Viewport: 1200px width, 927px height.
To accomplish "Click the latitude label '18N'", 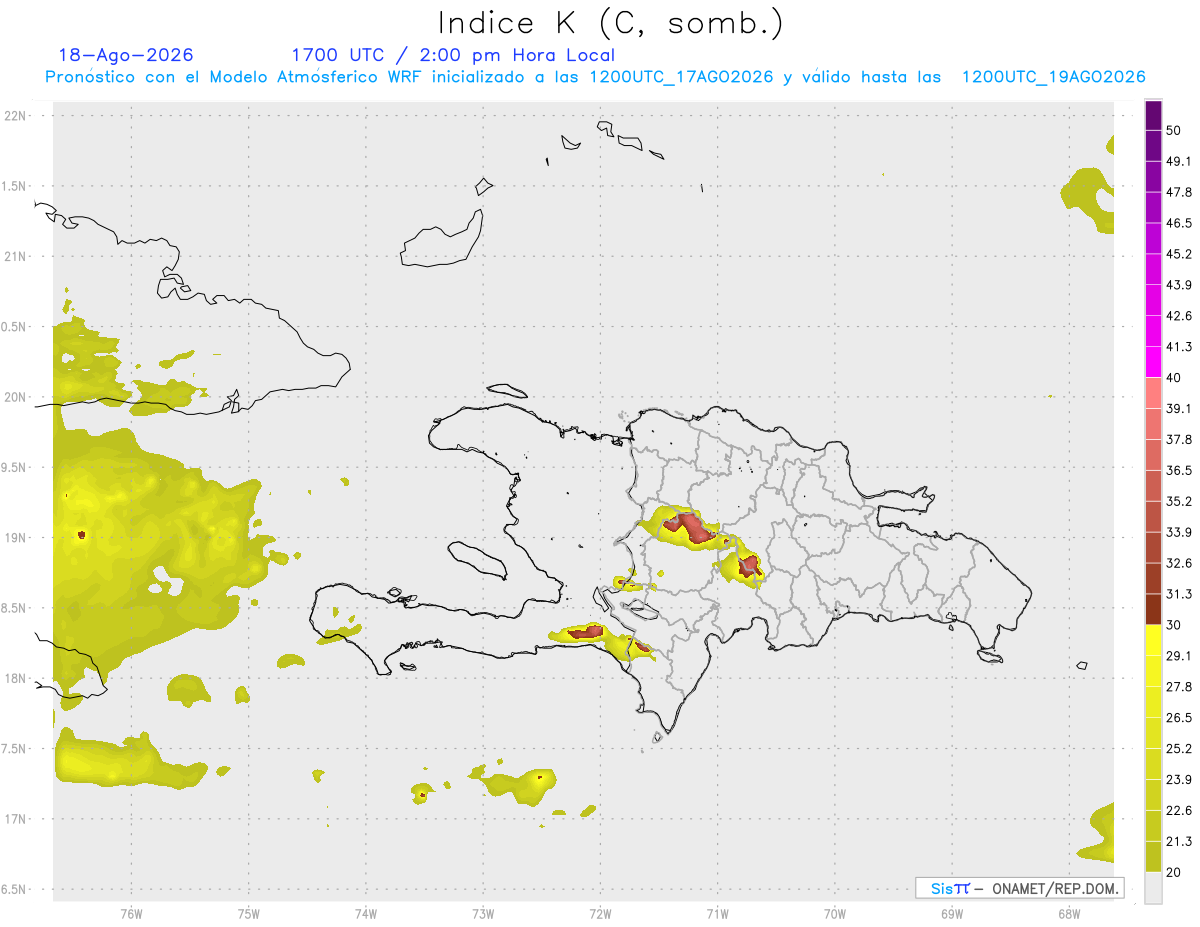I will point(17,678).
